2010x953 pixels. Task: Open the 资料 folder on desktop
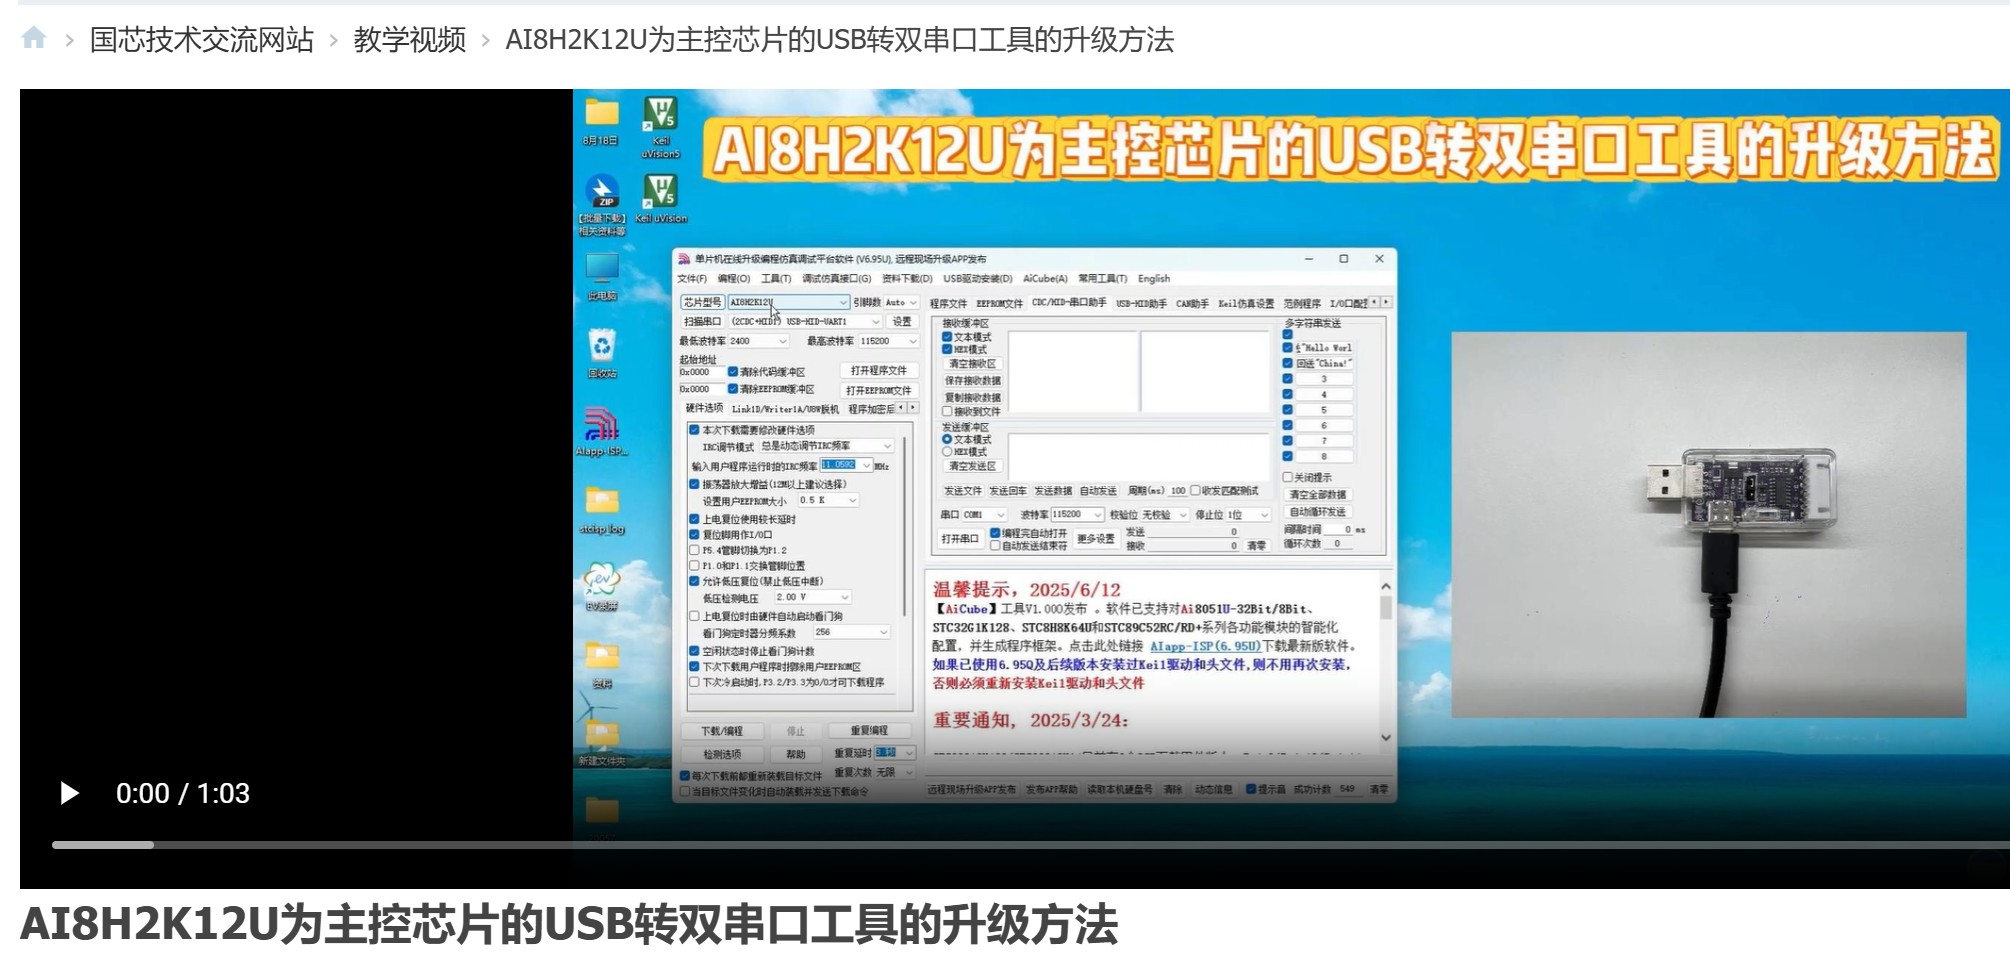(601, 666)
